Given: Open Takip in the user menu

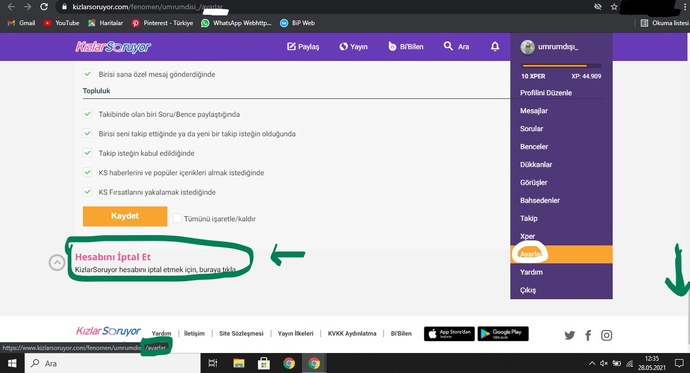Looking at the screenshot, I should 529,219.
